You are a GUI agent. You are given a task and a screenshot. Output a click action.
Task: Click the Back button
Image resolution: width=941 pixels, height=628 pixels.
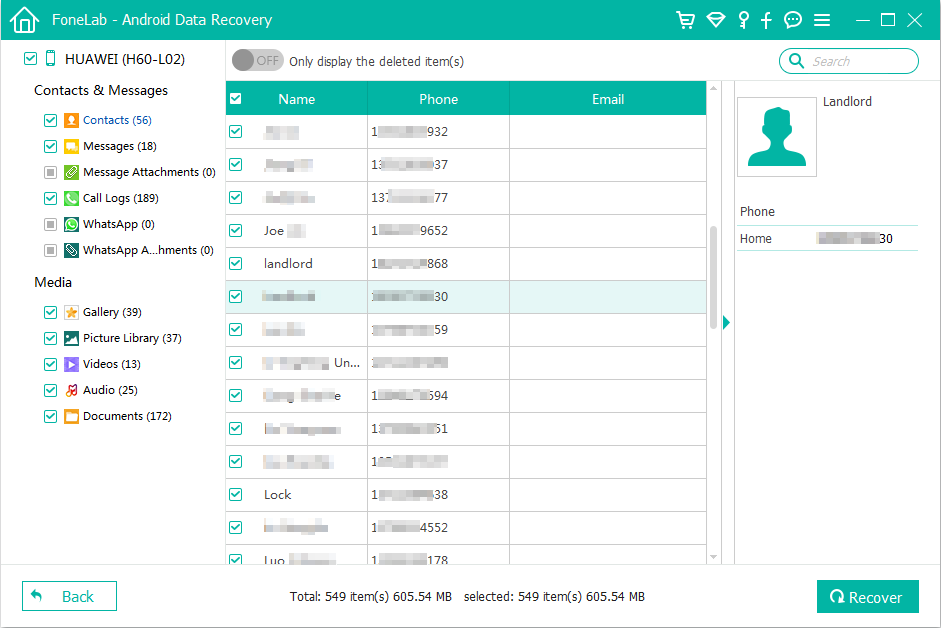coord(69,596)
